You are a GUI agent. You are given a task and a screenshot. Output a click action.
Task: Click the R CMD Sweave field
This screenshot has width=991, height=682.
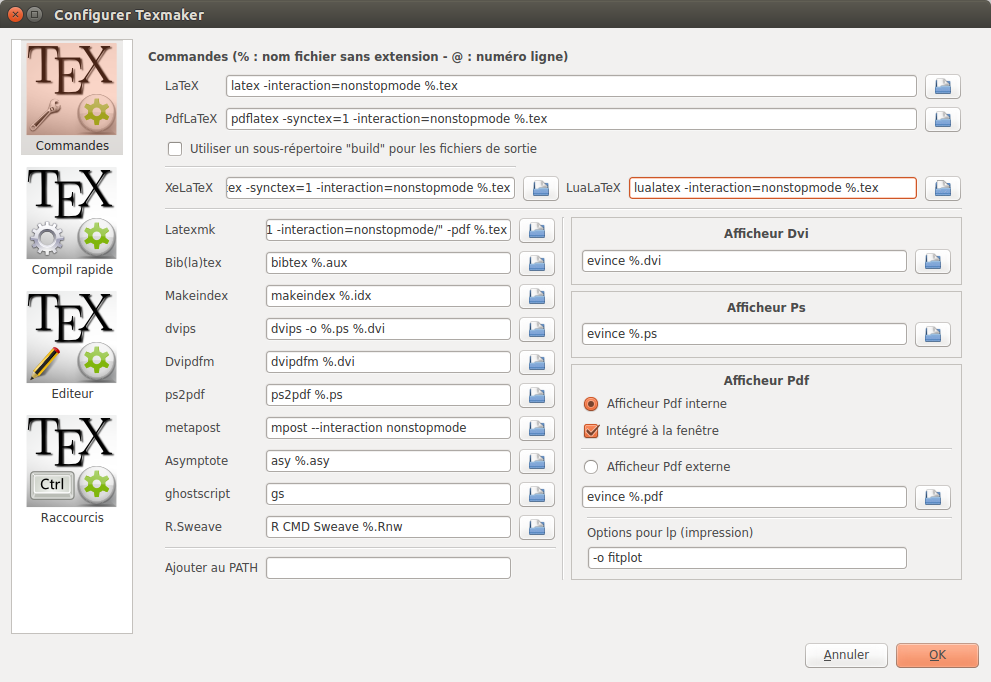pyautogui.click(x=388, y=527)
